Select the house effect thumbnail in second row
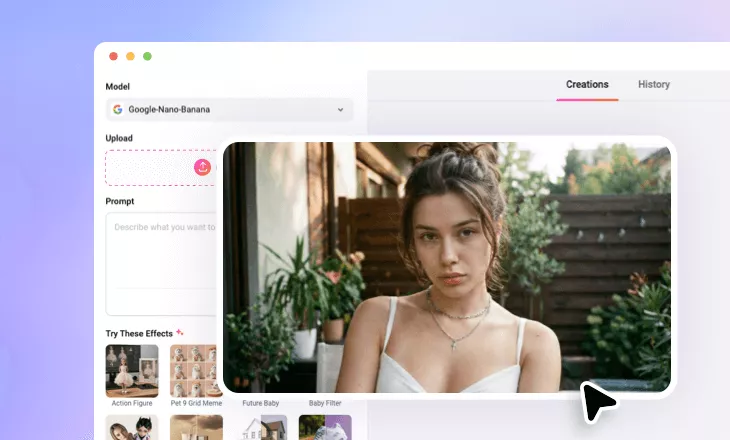Image resolution: width=730 pixels, height=440 pixels. pyautogui.click(x=261, y=427)
